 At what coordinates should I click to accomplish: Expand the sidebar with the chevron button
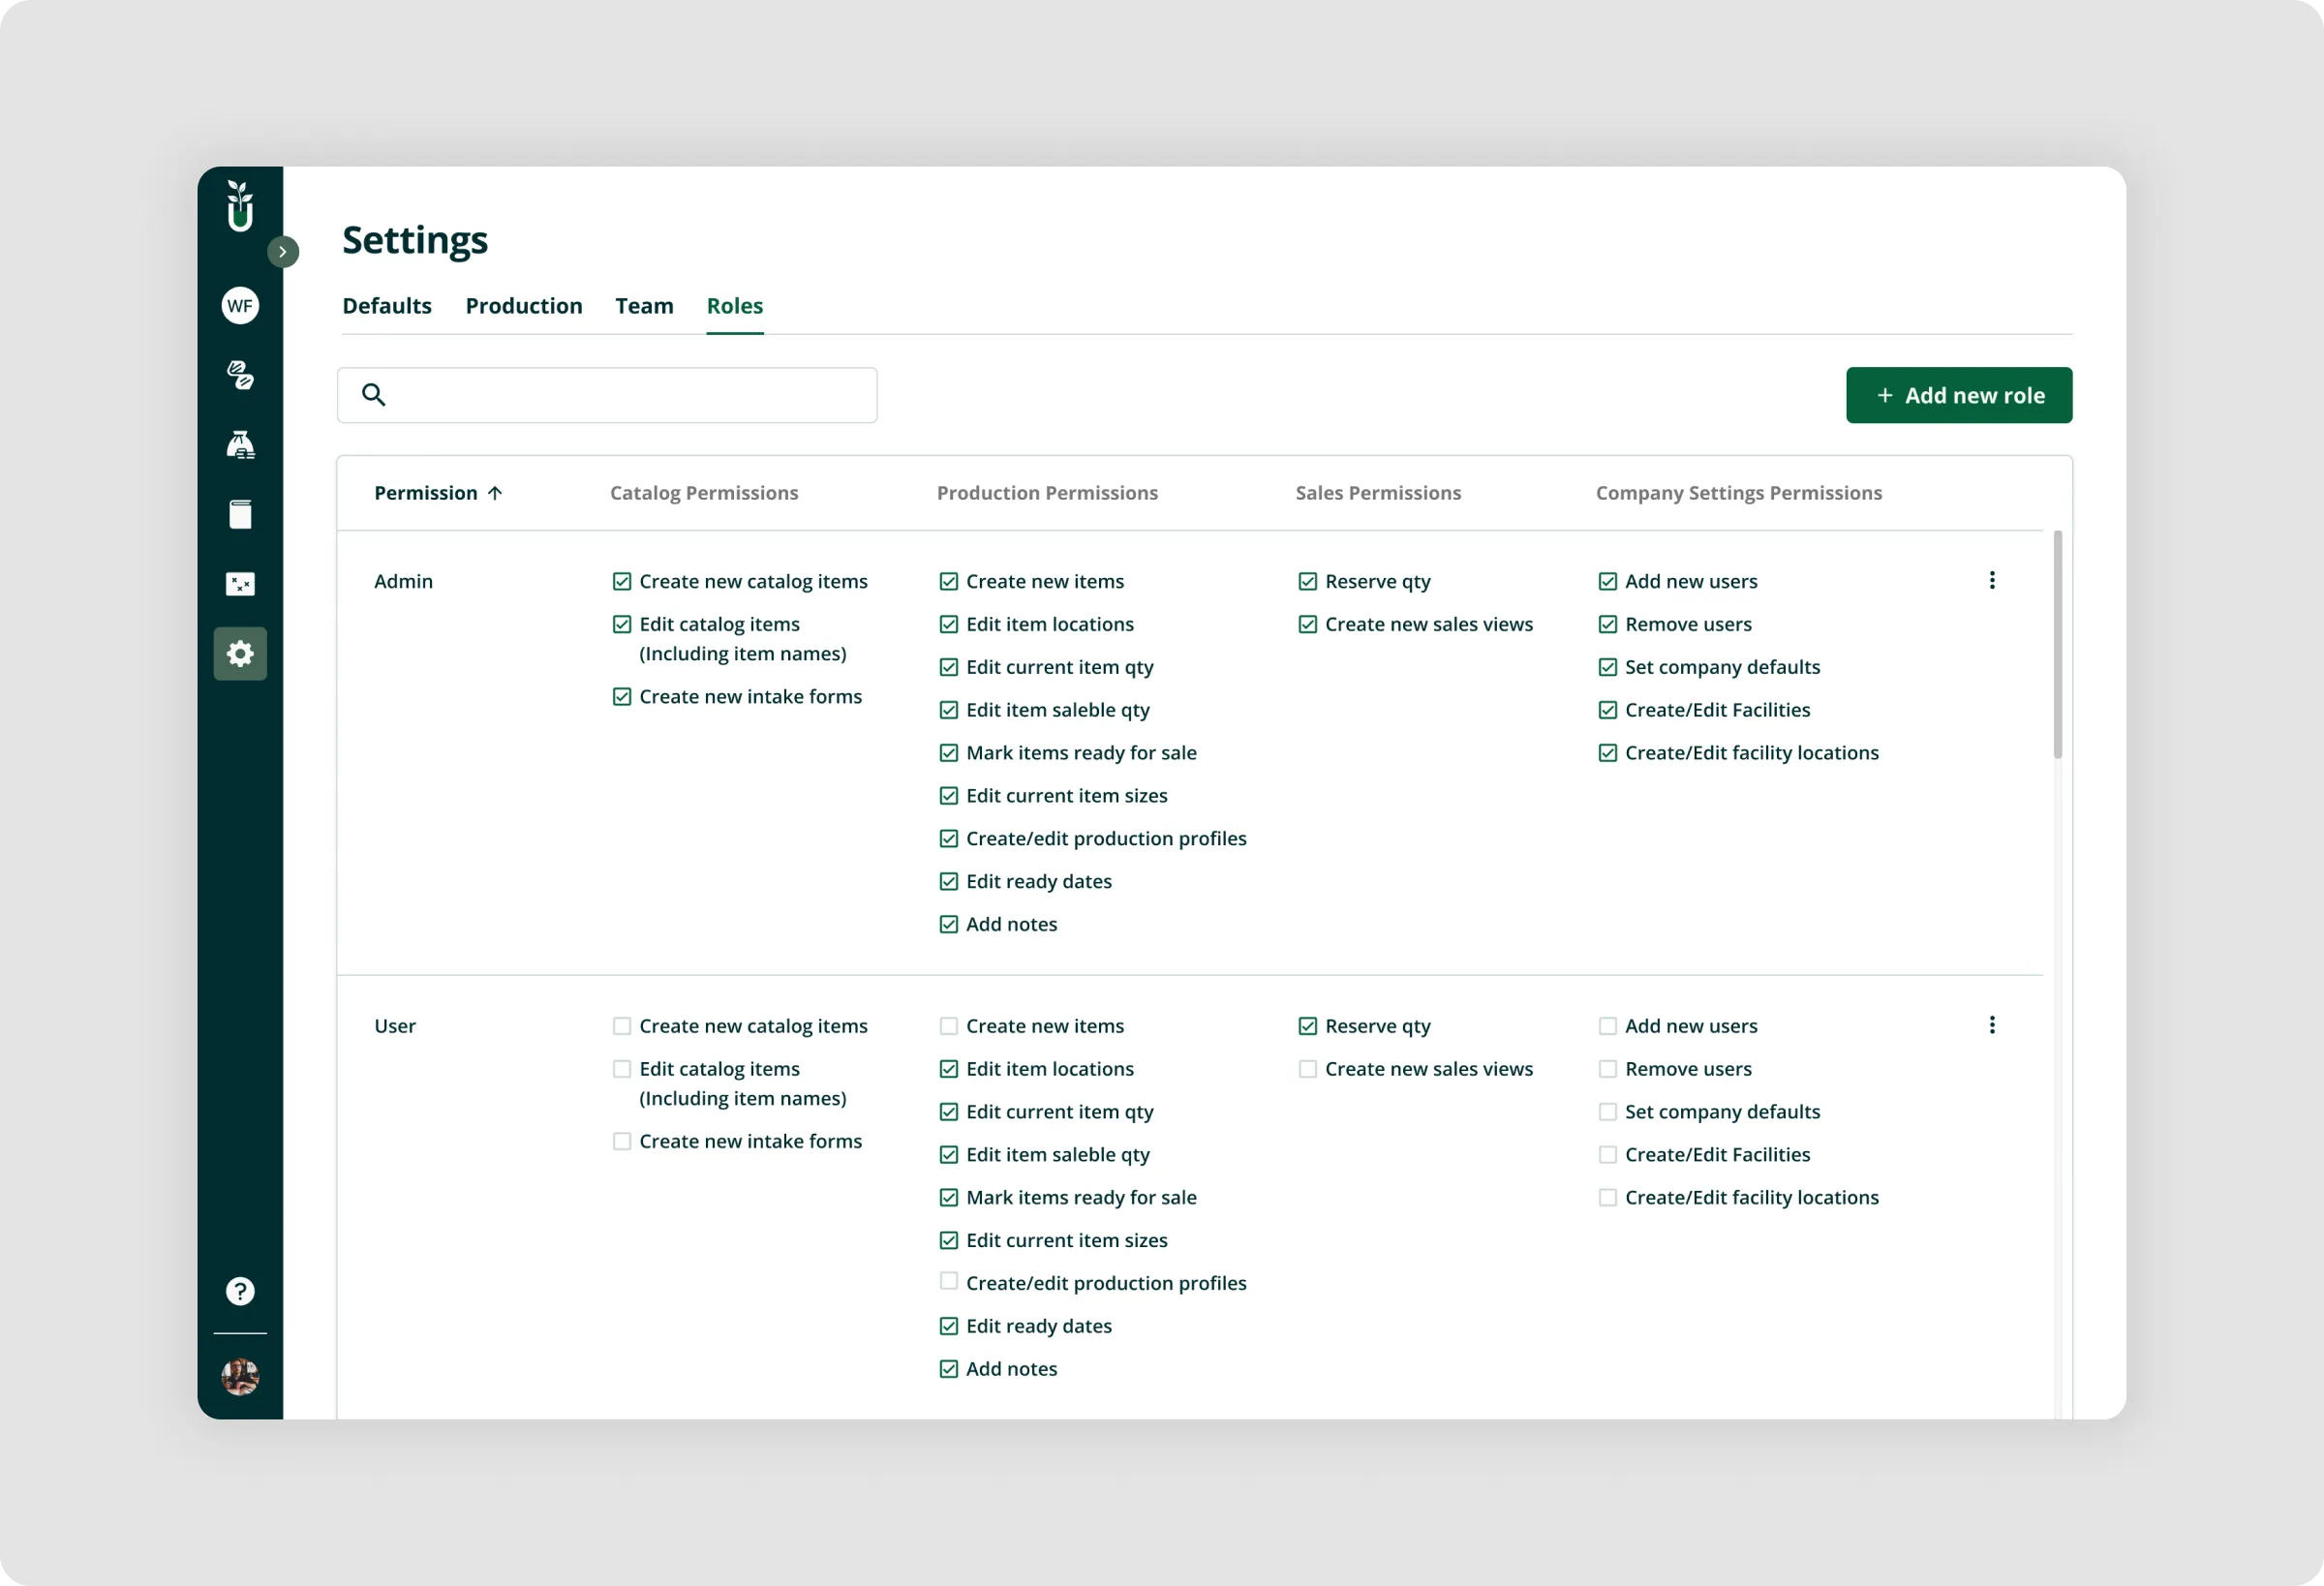[x=284, y=251]
